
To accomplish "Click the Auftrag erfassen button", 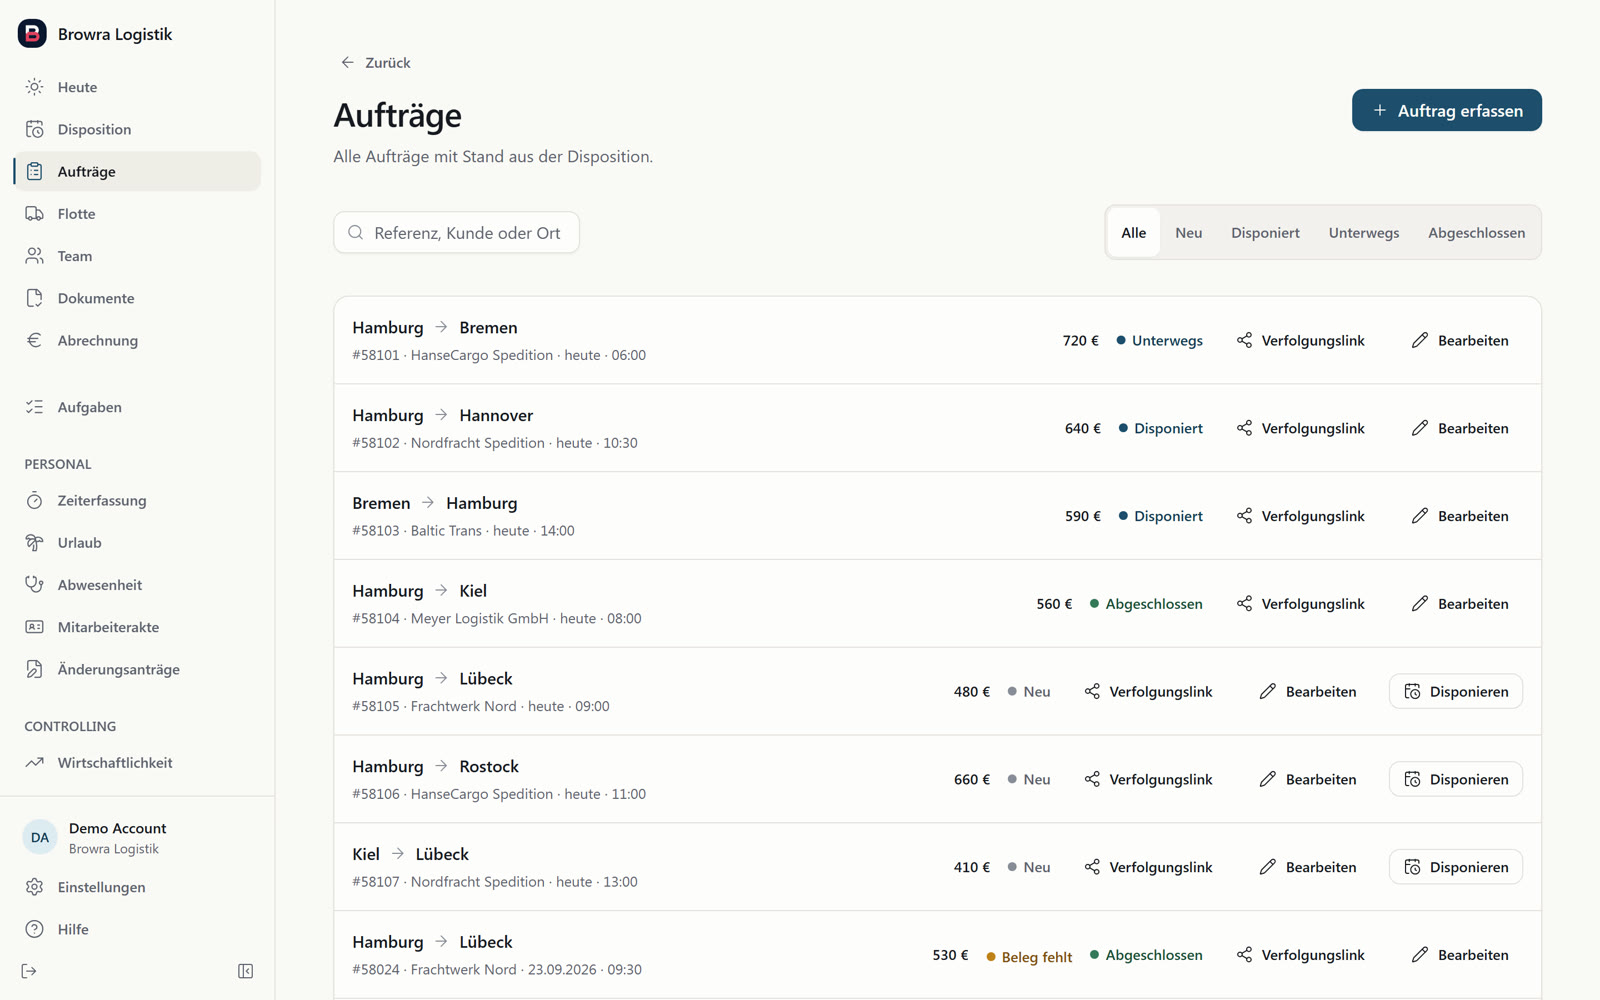I will point(1447,110).
